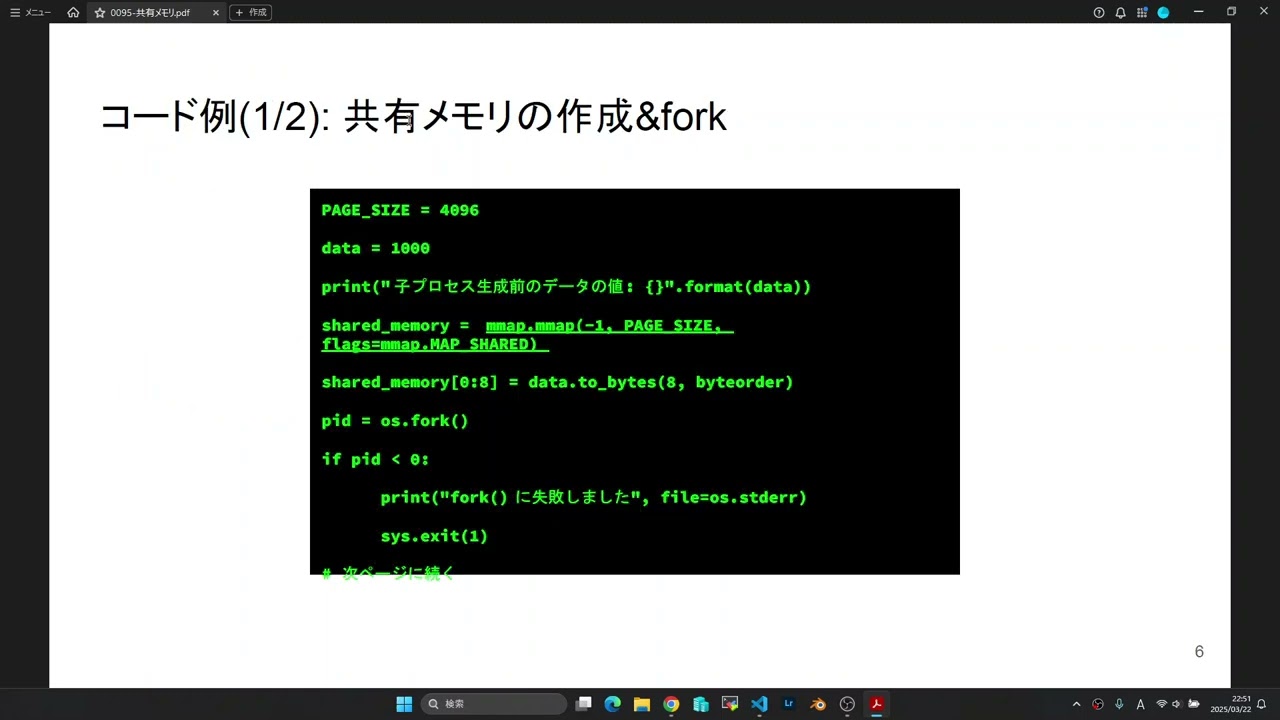Open OBS Studio from taskbar
Viewport: 1280px width, 720px height.
847,704
